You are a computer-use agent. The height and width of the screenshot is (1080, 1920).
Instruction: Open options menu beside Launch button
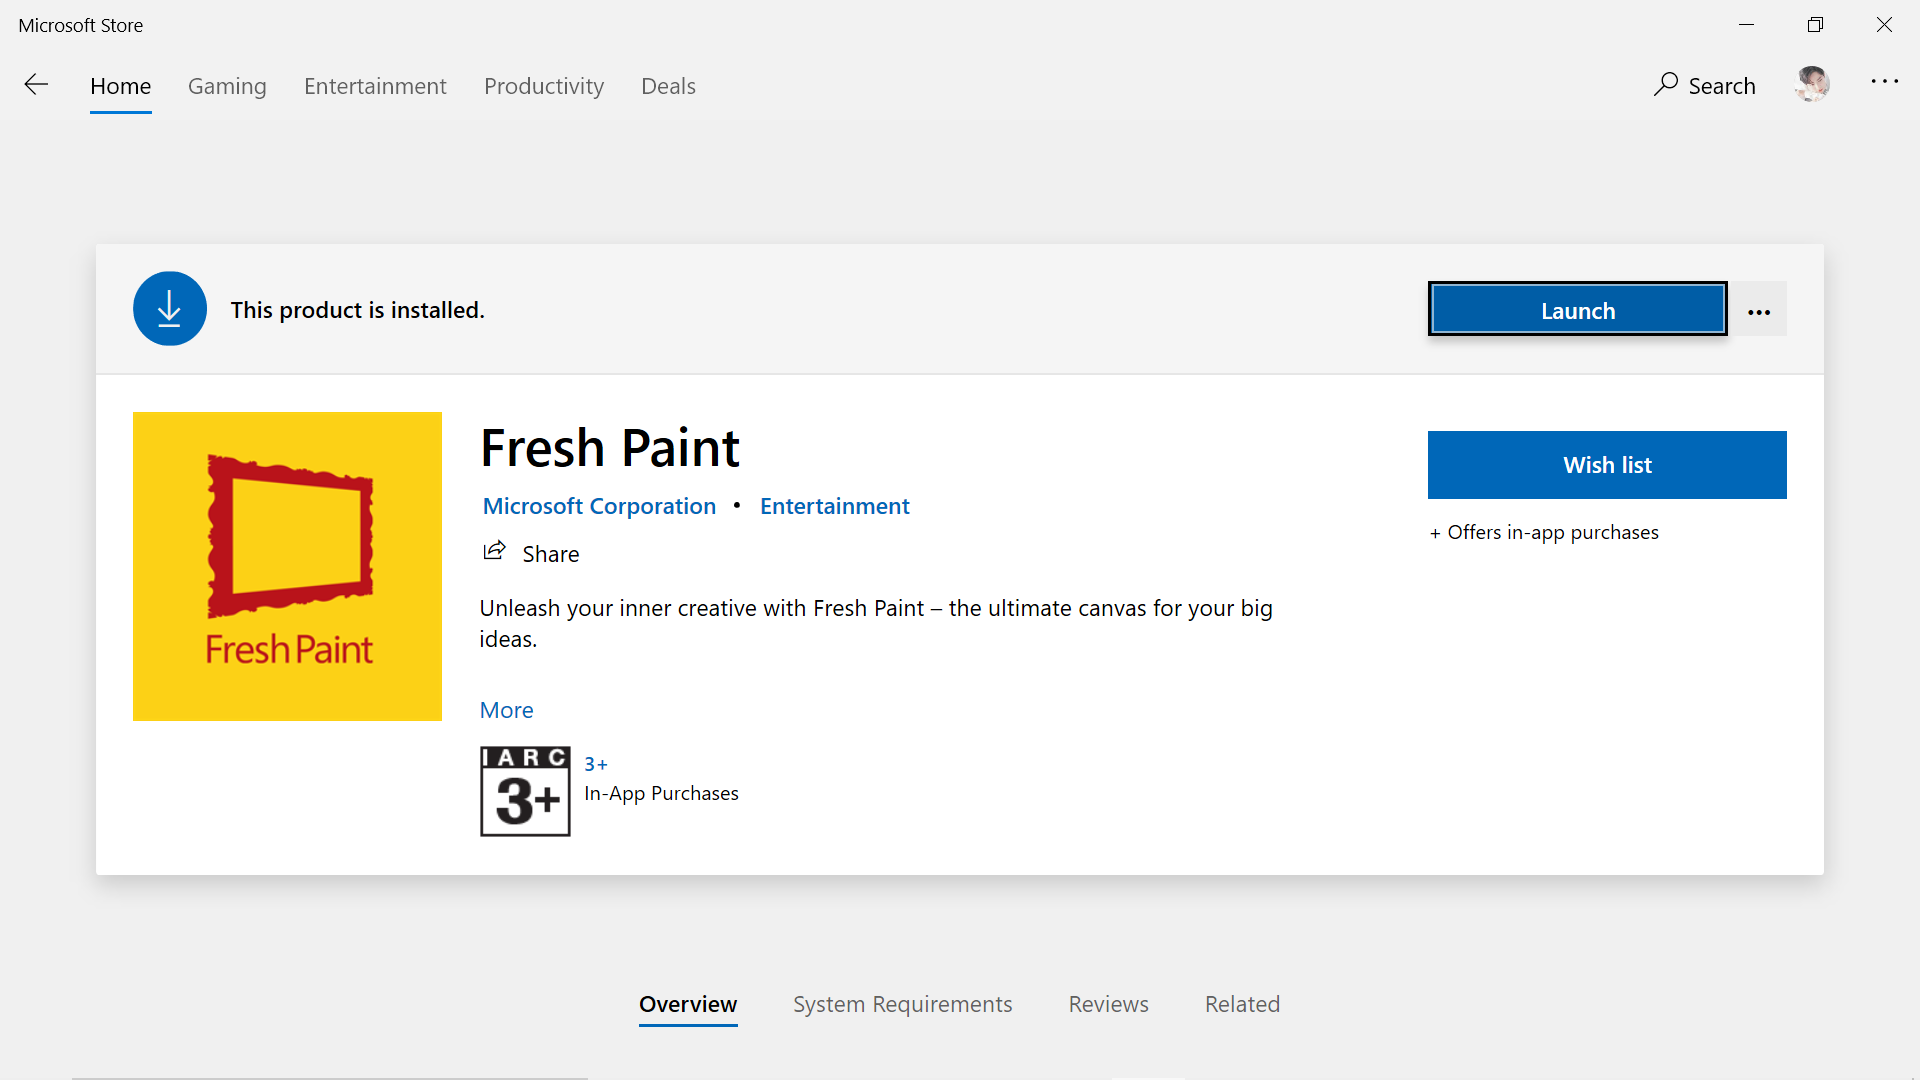(x=1759, y=311)
